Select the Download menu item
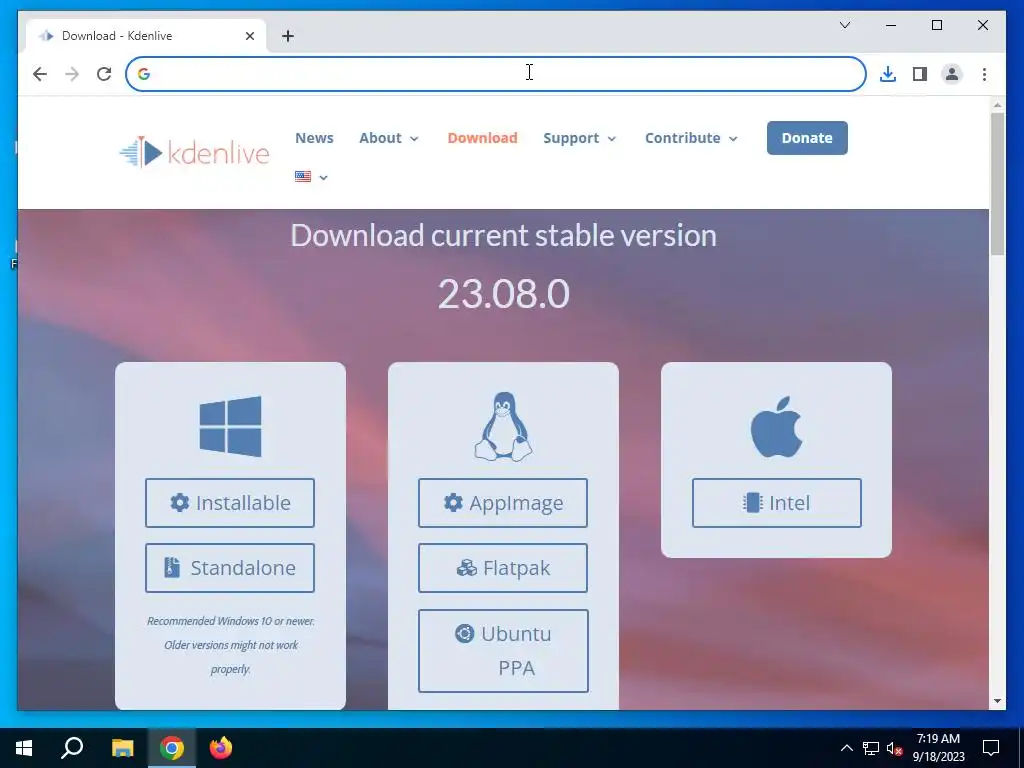The height and width of the screenshot is (768, 1024). [482, 138]
